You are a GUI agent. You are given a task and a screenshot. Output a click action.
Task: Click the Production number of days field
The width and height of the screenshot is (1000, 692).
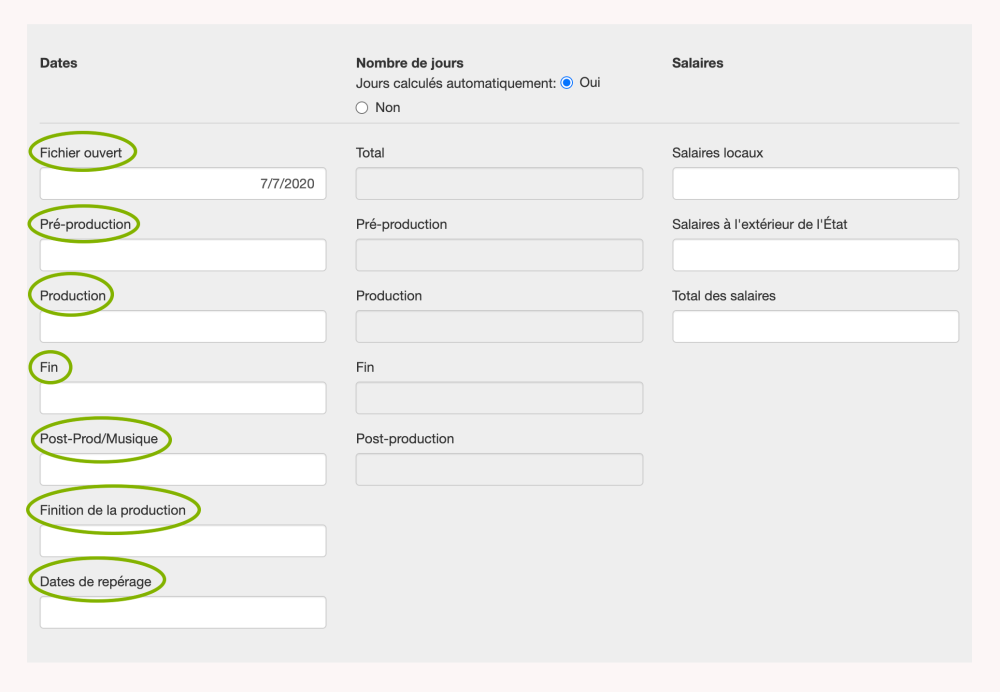coord(499,327)
